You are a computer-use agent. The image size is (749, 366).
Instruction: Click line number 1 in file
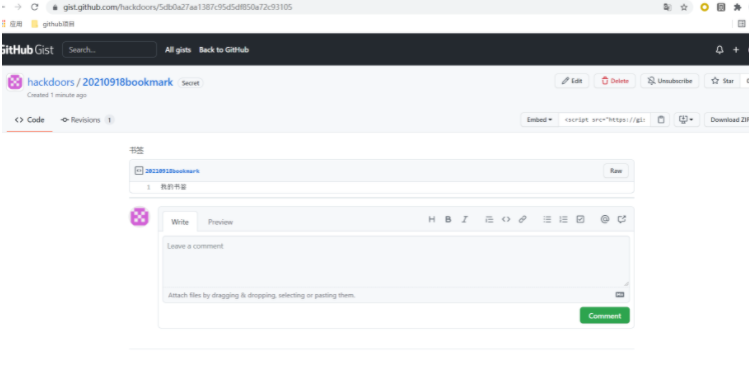(148, 187)
